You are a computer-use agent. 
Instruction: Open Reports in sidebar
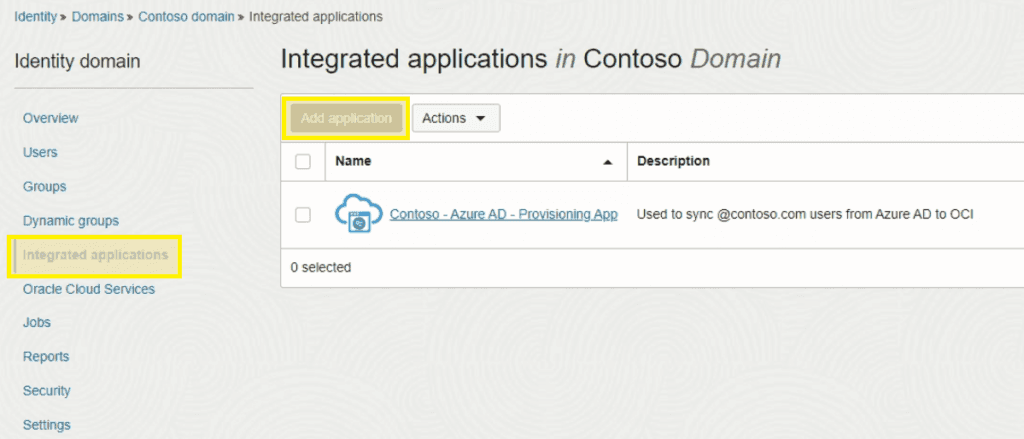point(46,357)
